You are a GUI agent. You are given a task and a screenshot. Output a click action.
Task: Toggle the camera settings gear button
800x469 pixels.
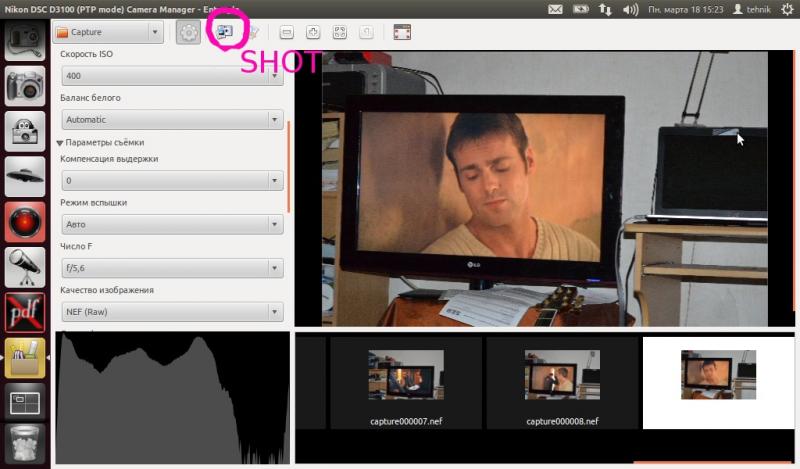pyautogui.click(x=188, y=32)
